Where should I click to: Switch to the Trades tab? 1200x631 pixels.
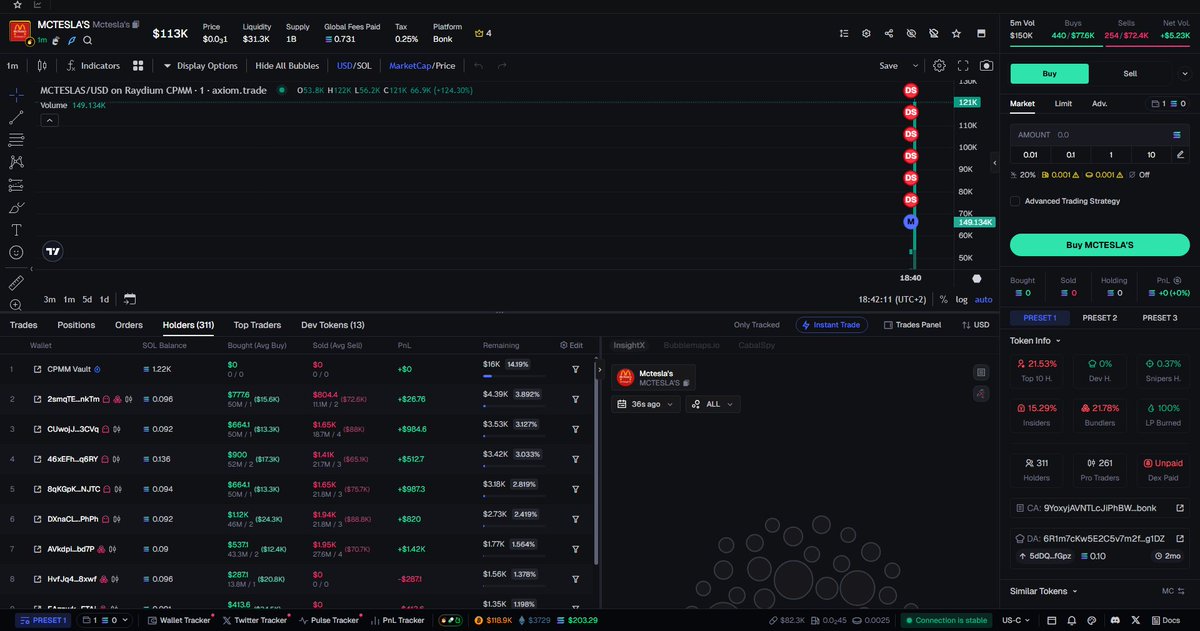(24, 325)
